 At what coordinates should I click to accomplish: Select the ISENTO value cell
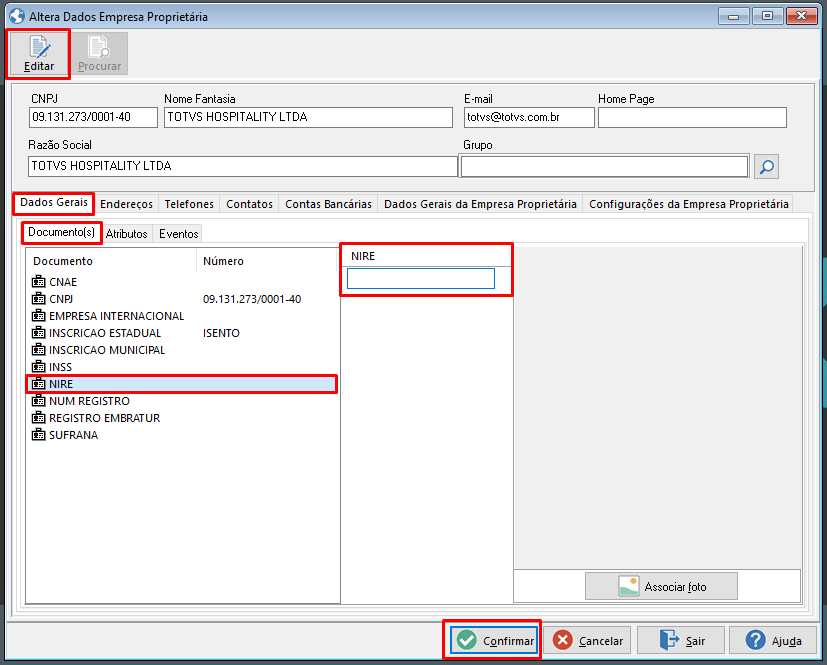221,333
